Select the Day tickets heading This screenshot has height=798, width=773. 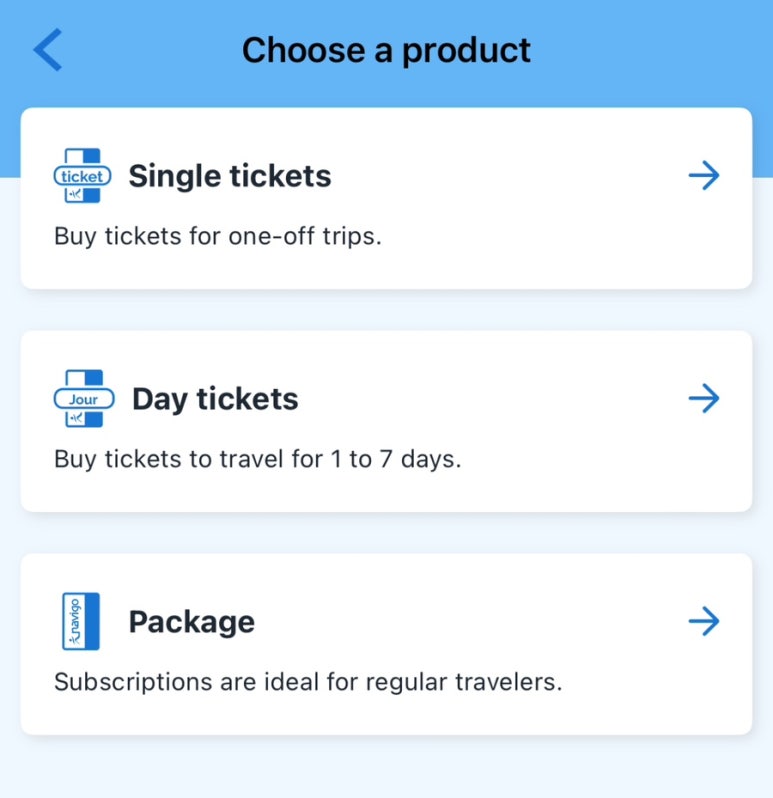click(215, 399)
